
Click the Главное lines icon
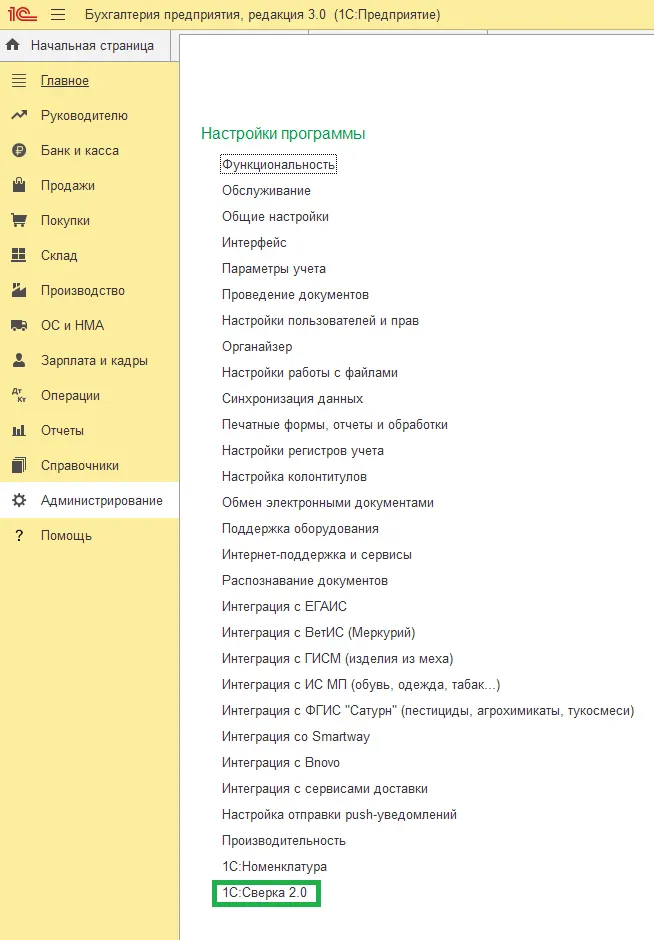[19, 80]
